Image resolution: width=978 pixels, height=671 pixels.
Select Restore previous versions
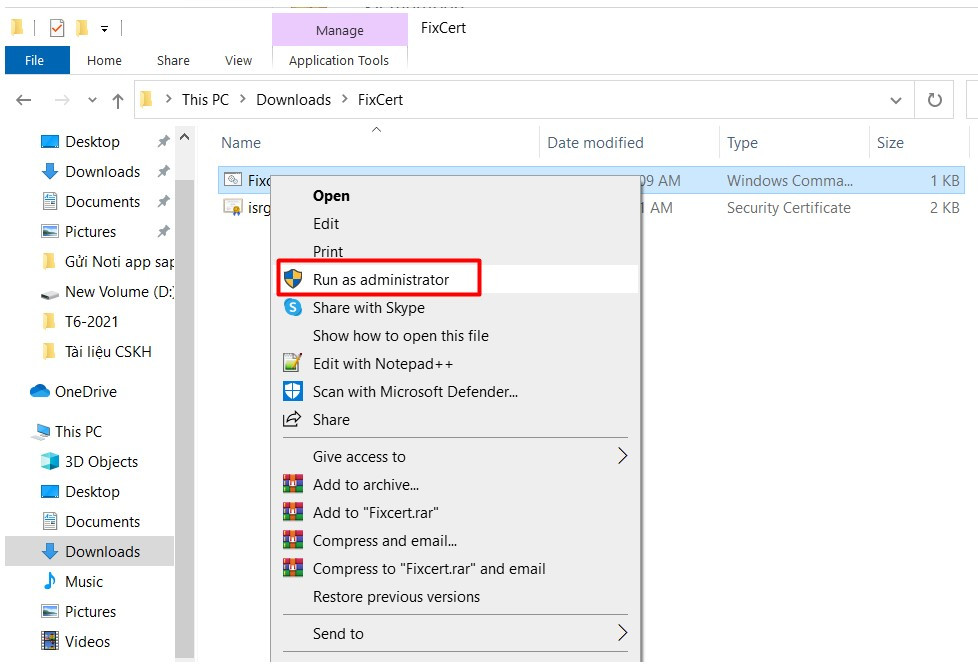click(397, 597)
